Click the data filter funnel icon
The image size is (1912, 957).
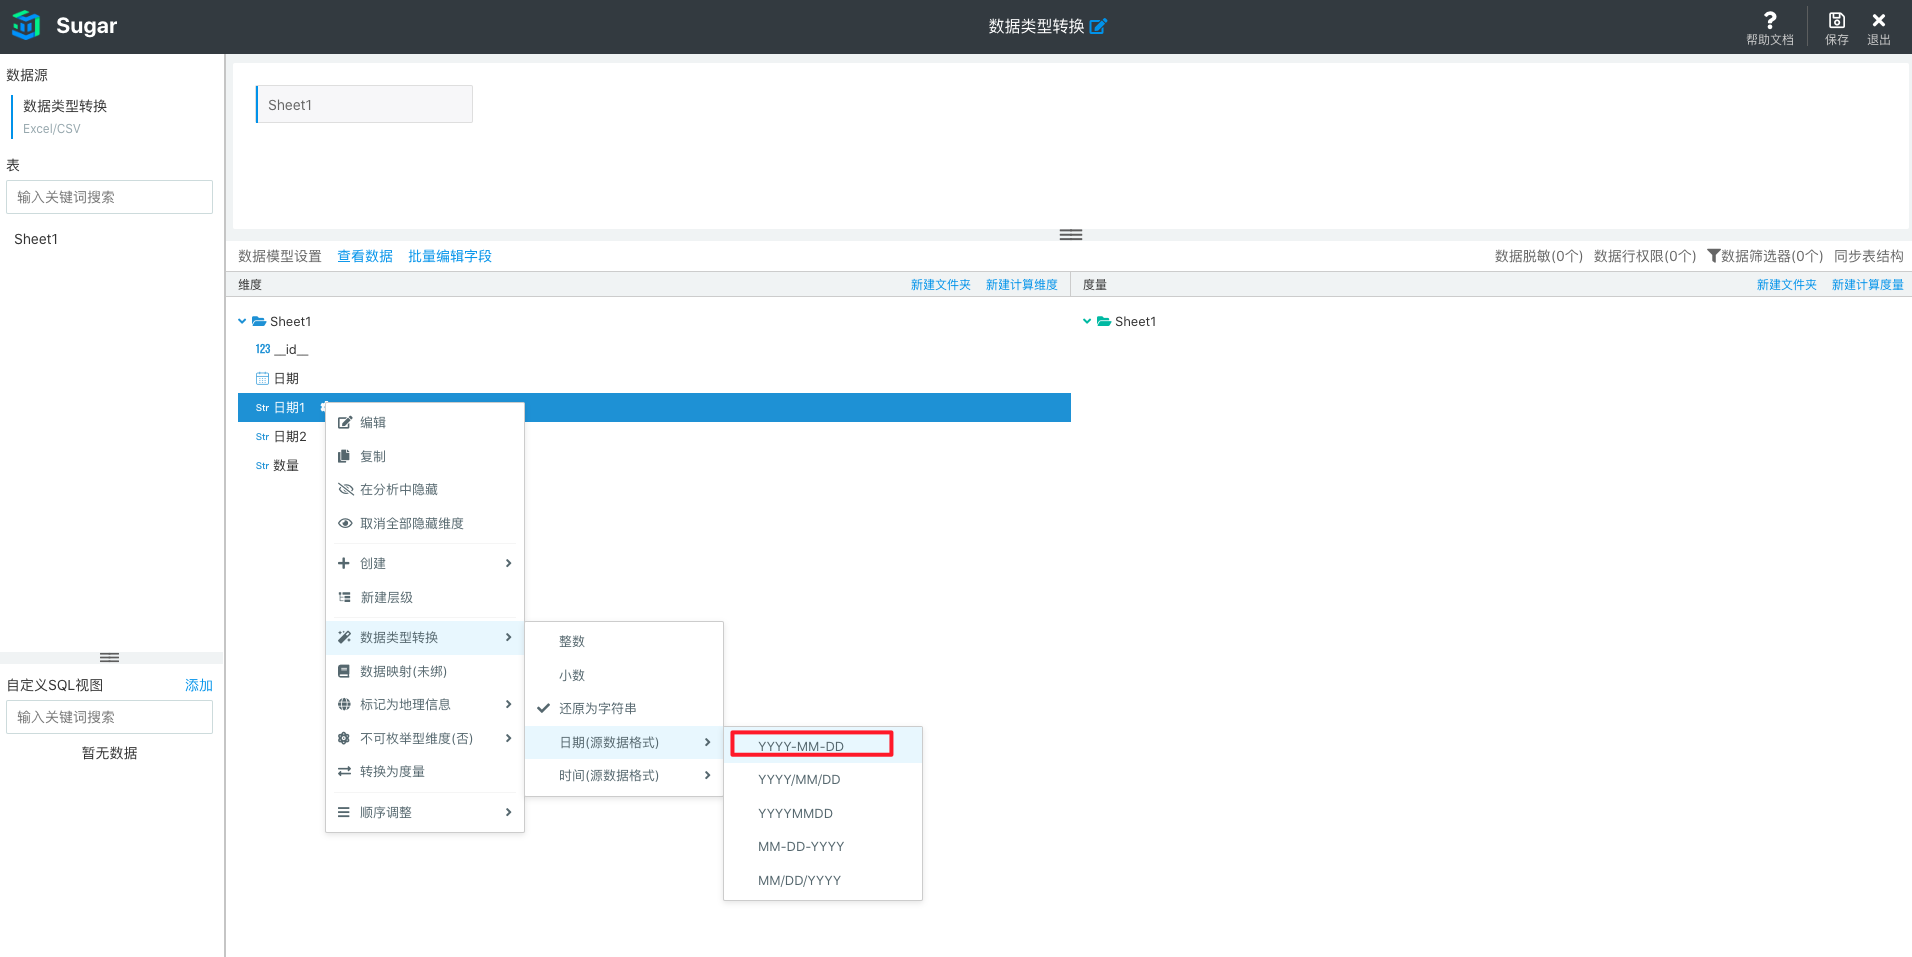point(1713,256)
